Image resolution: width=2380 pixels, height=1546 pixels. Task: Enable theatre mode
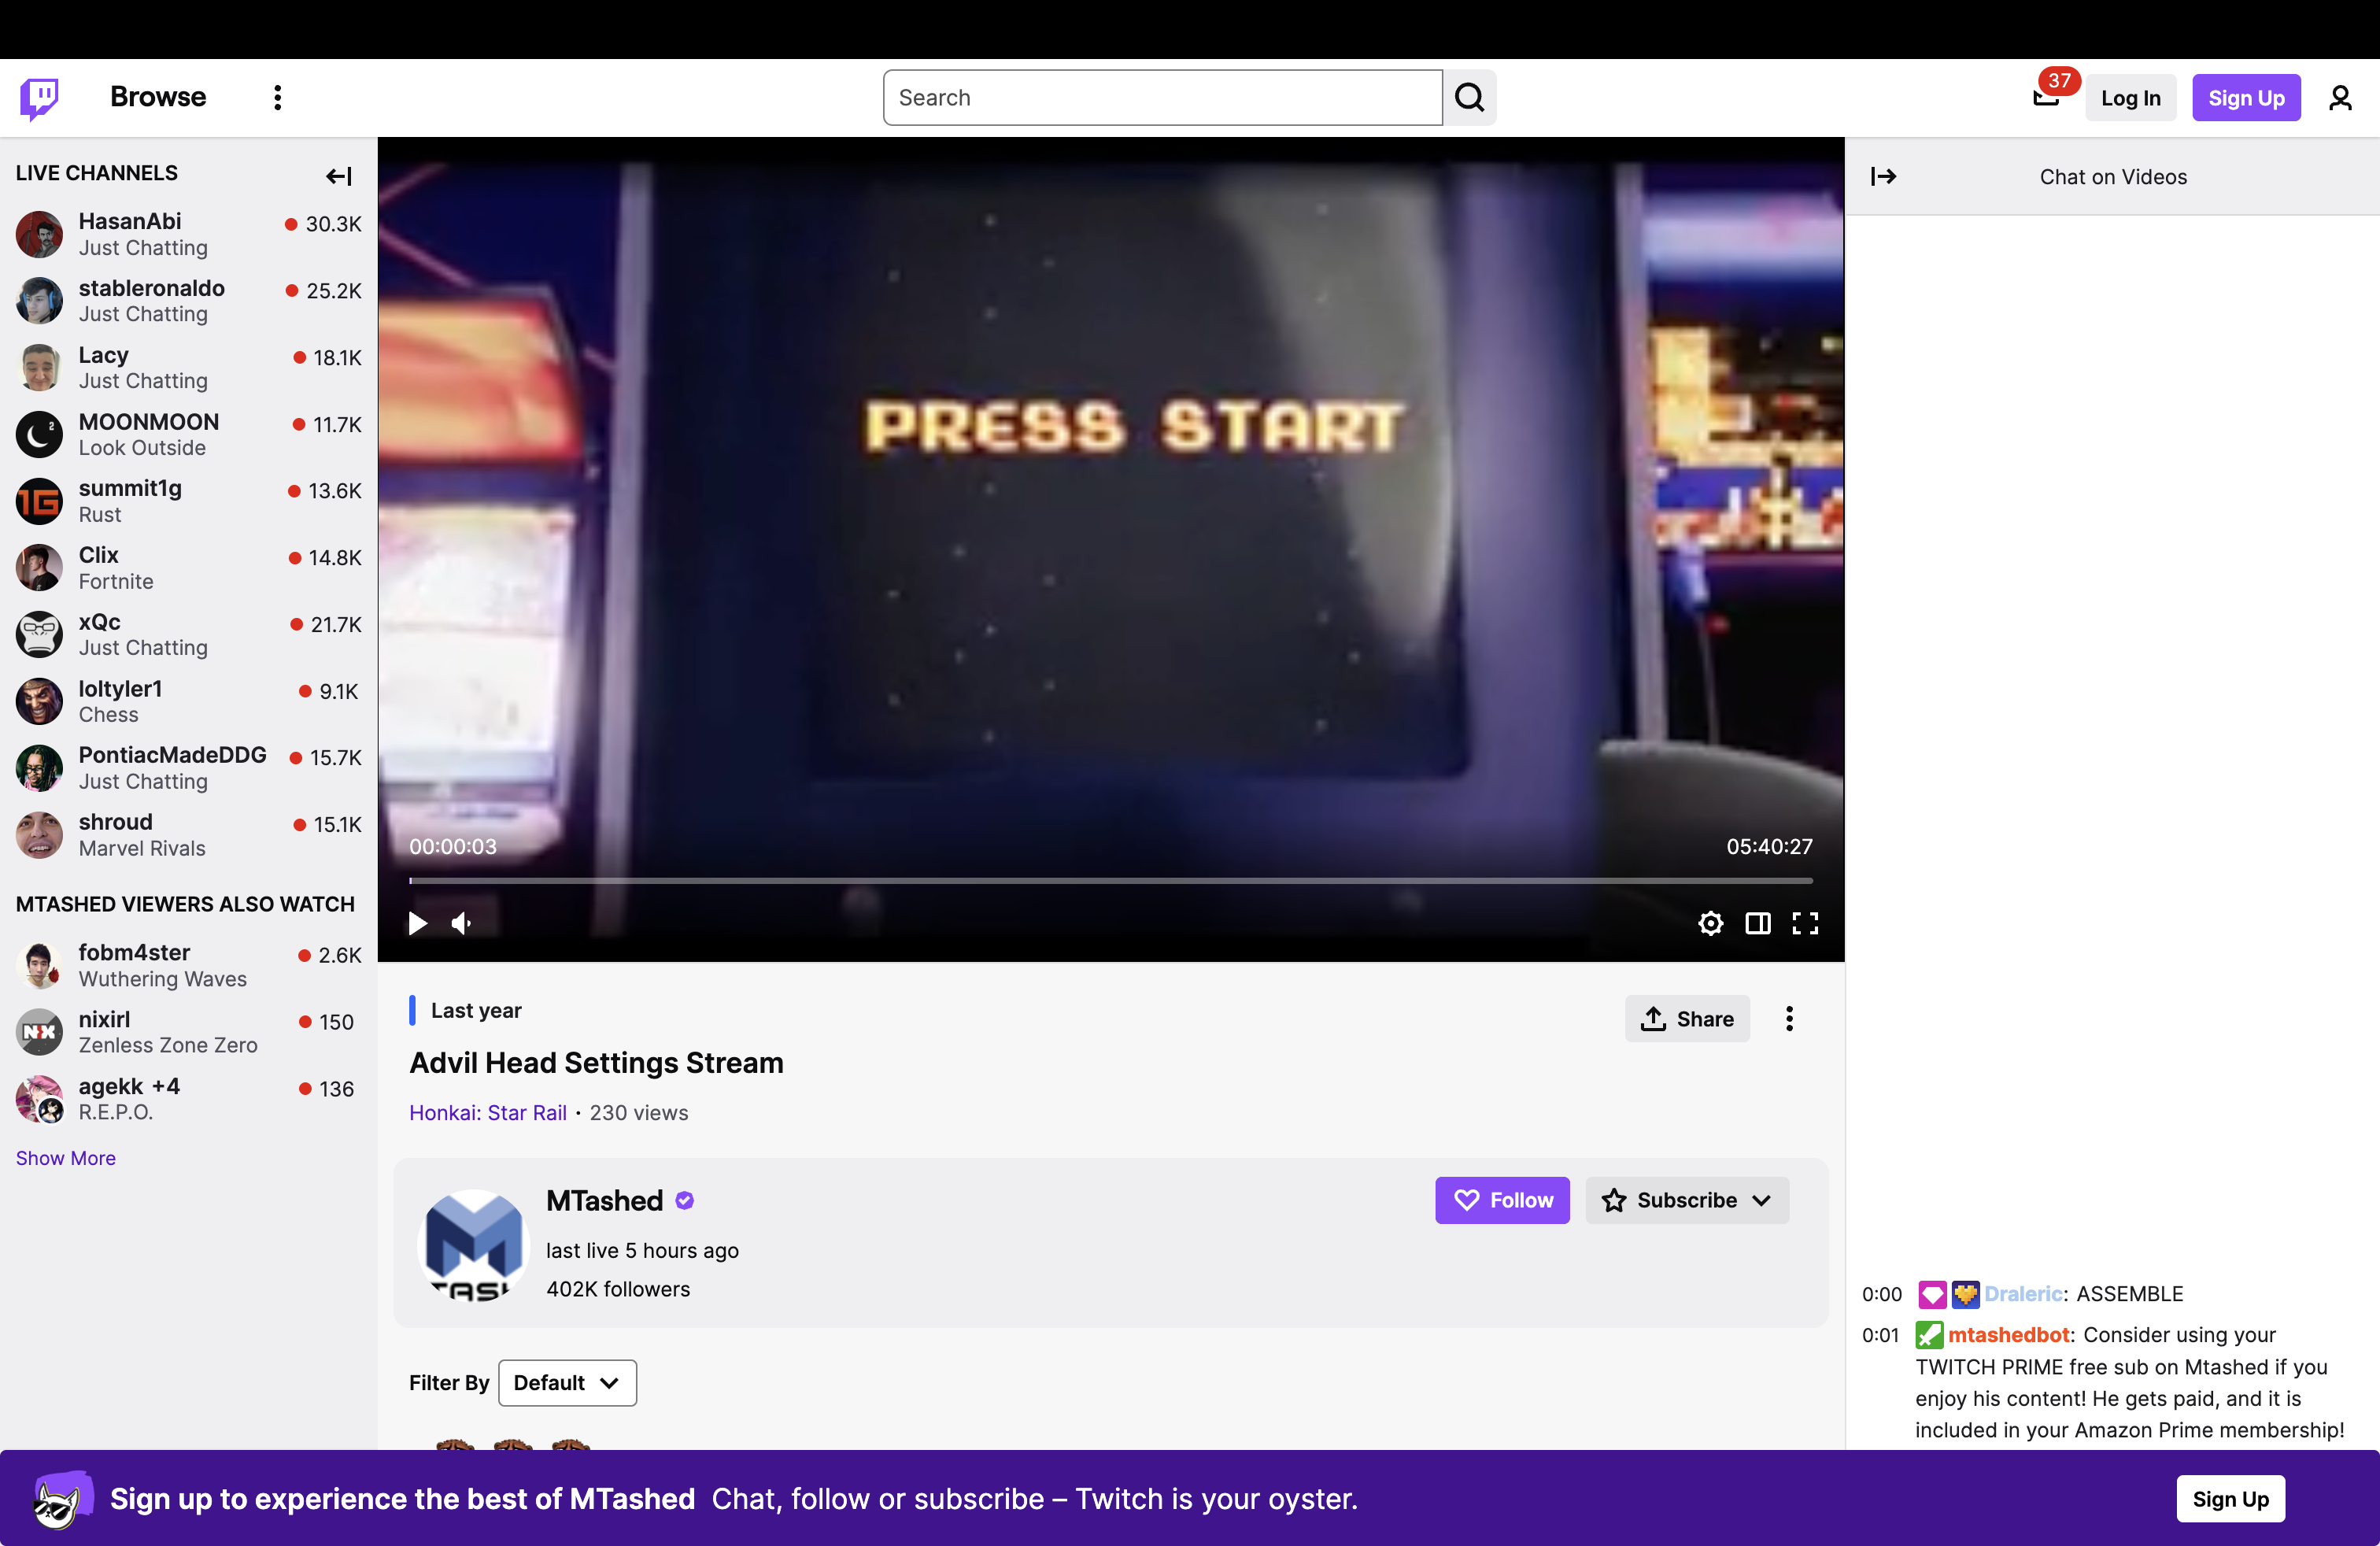point(1757,922)
